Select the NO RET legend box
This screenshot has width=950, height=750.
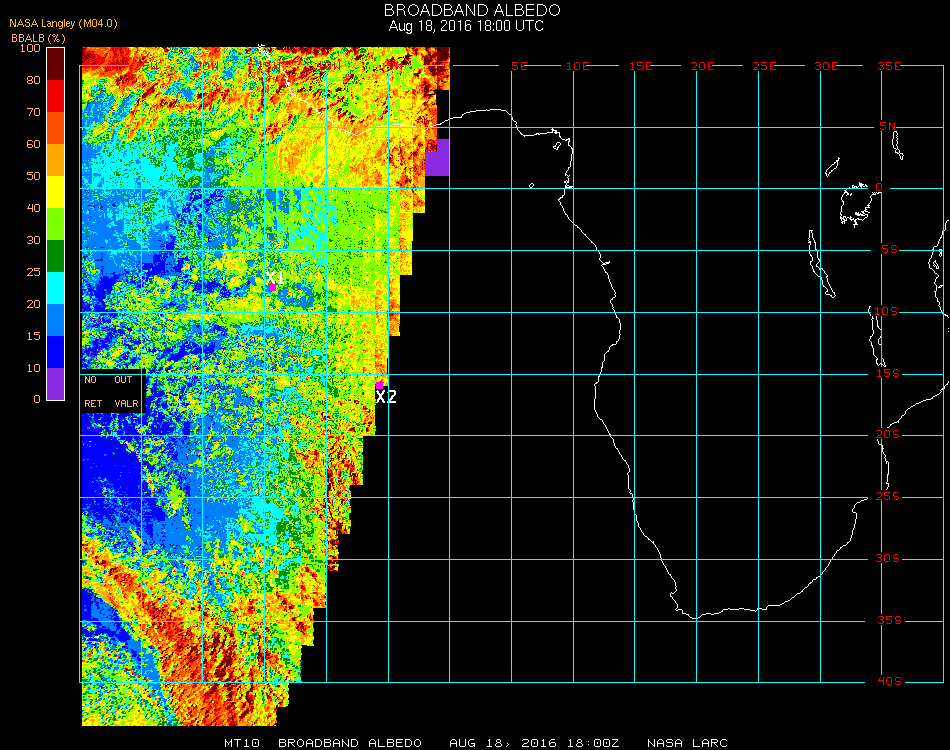coord(93,391)
